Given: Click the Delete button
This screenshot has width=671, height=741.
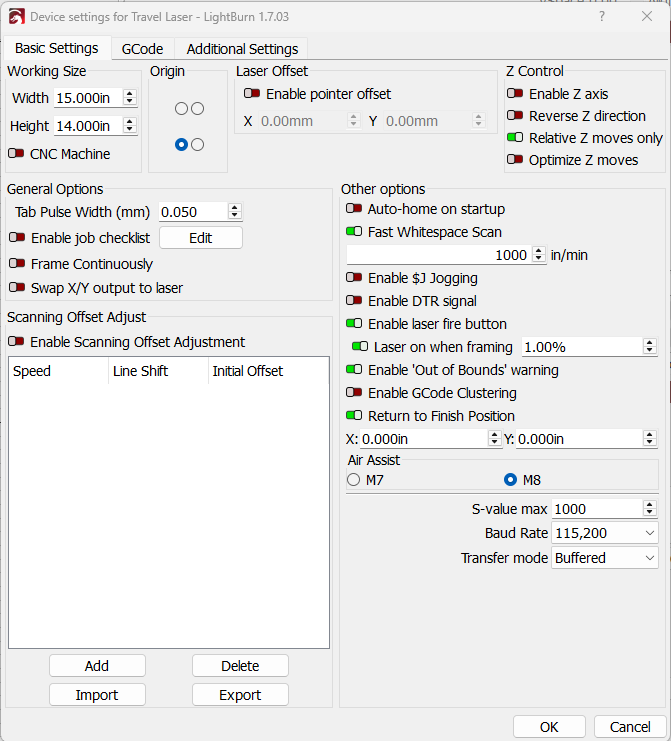Looking at the screenshot, I should pos(240,666).
